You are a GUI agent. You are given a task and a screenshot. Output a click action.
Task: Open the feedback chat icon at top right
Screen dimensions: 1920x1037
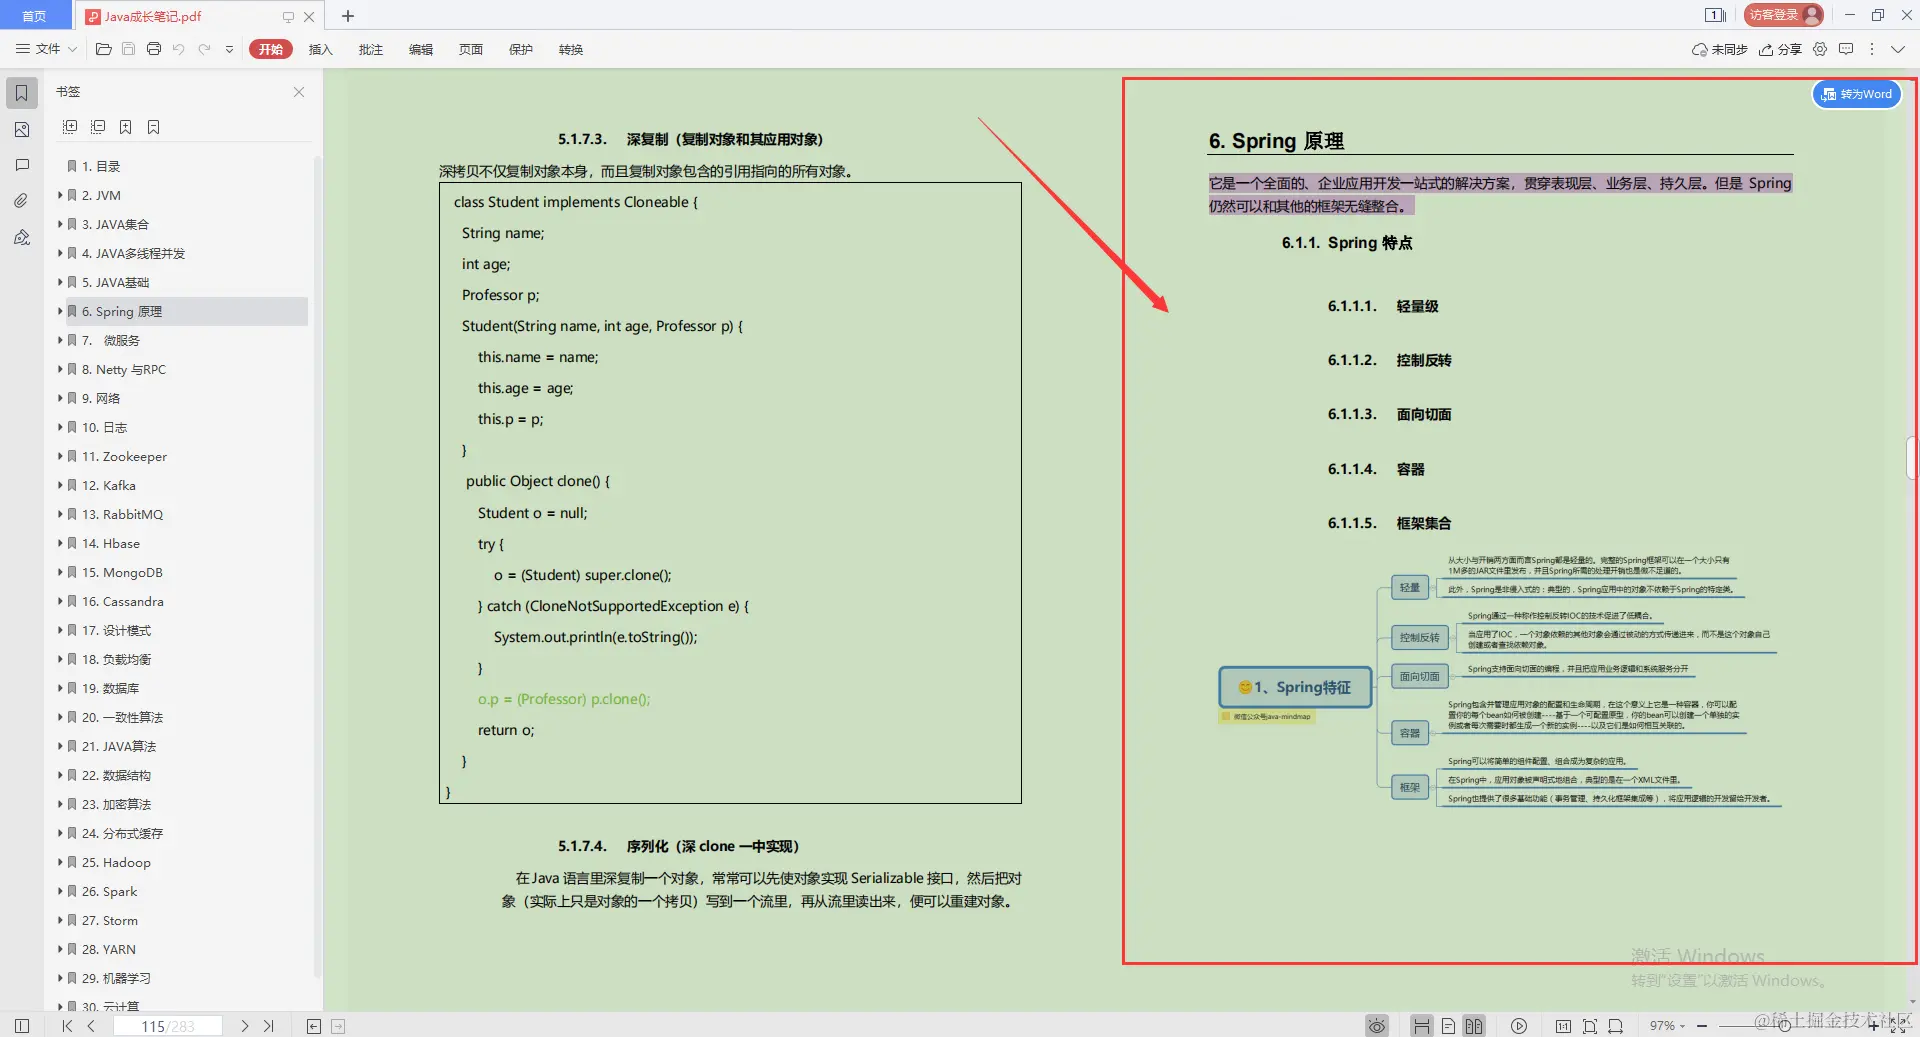pos(1846,49)
